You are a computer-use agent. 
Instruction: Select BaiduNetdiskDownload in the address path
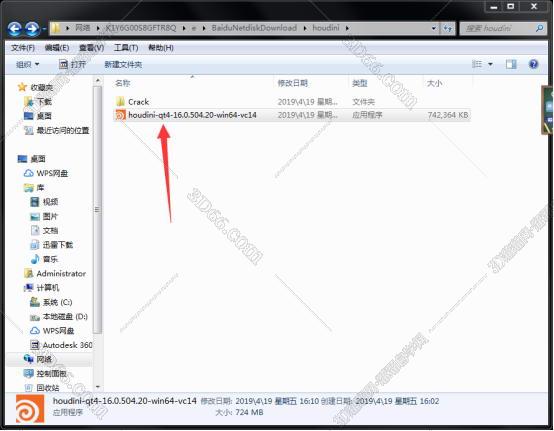254,28
